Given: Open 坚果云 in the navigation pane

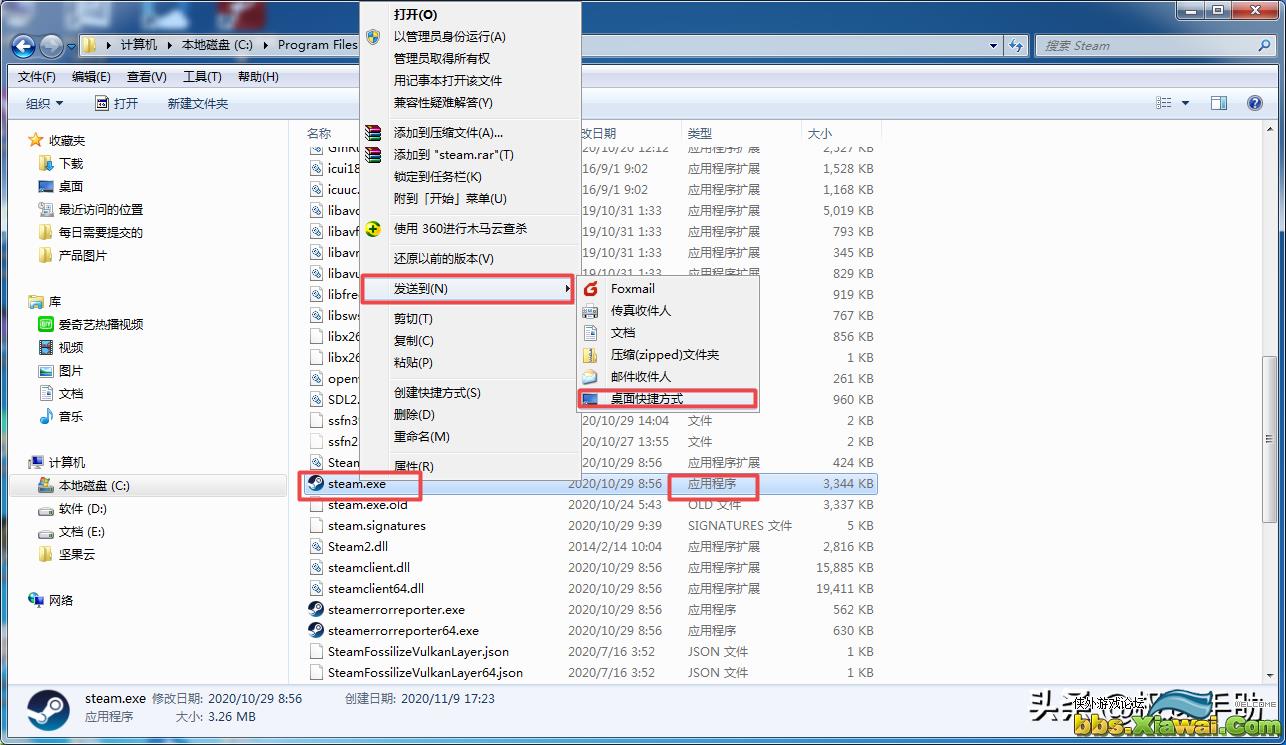Looking at the screenshot, I should click(77, 555).
